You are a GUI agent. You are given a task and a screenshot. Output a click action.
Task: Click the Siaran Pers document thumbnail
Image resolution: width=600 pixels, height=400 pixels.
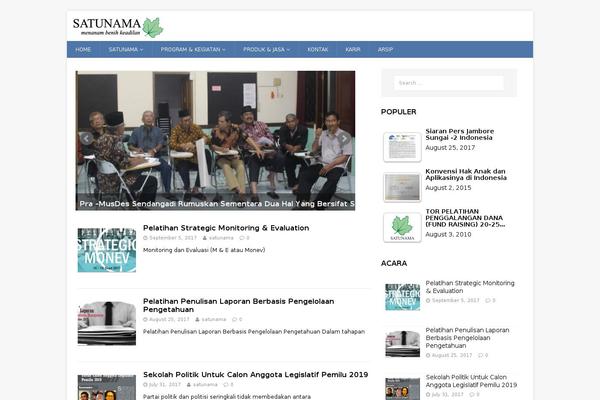click(402, 147)
